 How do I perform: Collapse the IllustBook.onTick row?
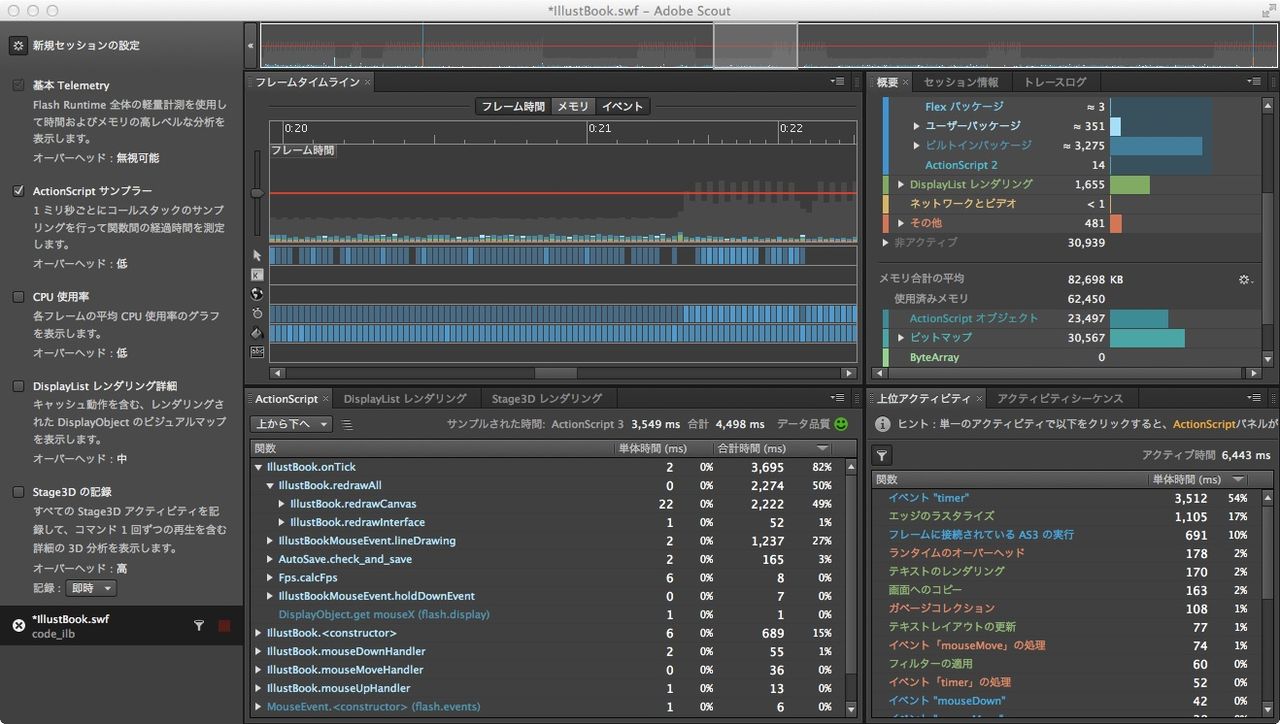pyautogui.click(x=259, y=467)
